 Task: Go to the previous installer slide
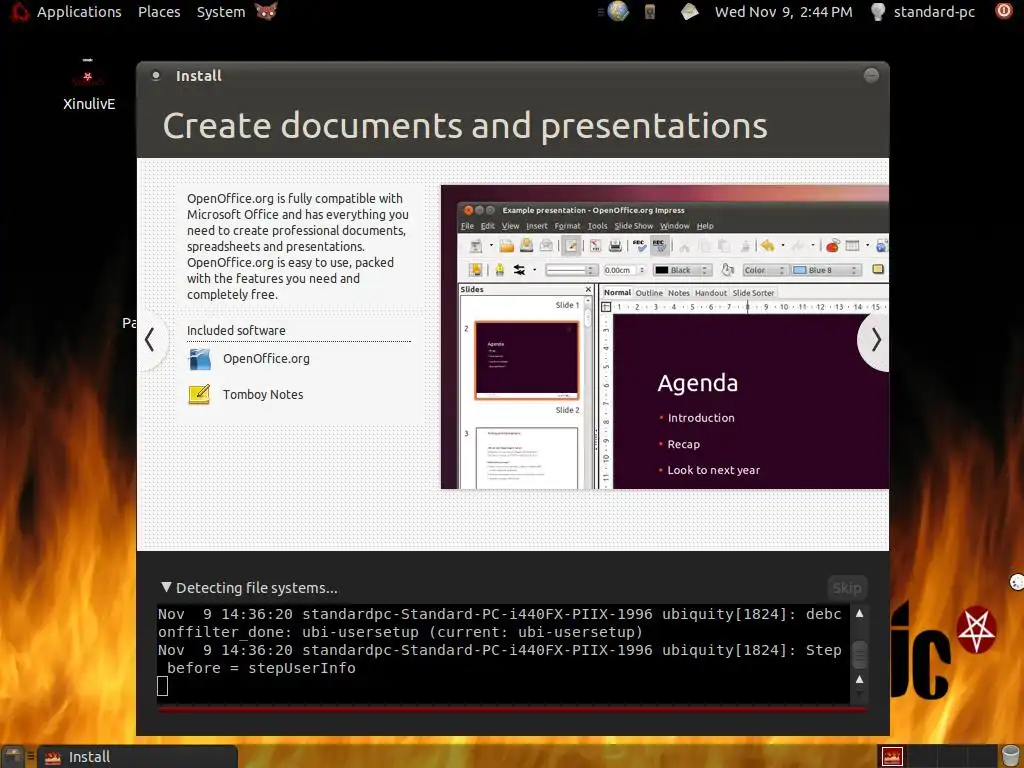[x=151, y=339]
